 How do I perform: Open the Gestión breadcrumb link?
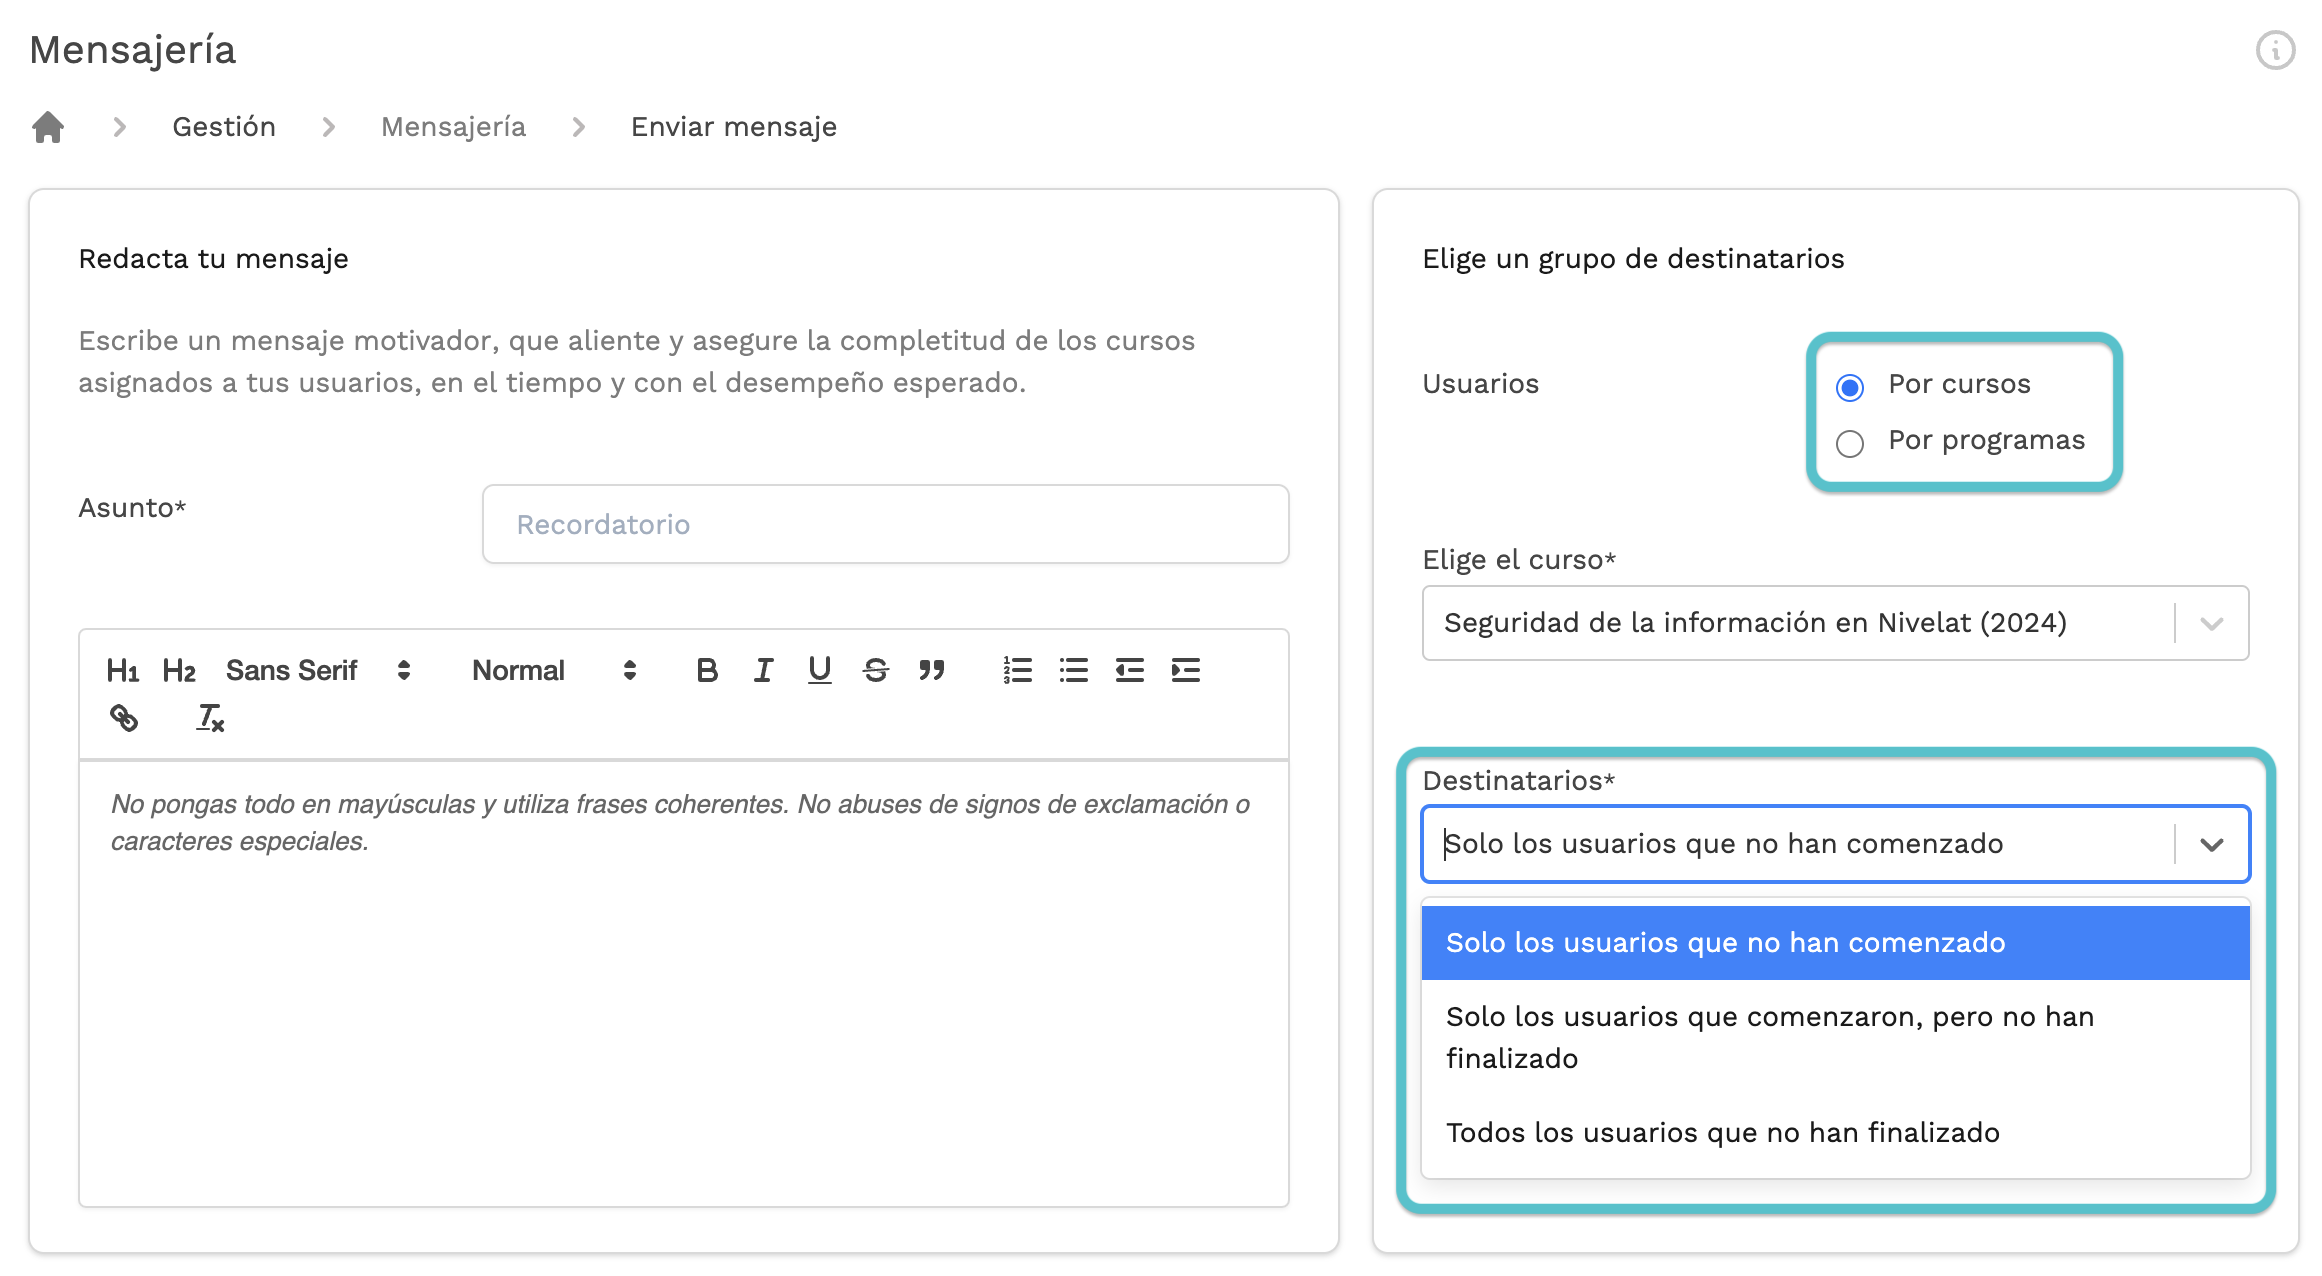[224, 127]
